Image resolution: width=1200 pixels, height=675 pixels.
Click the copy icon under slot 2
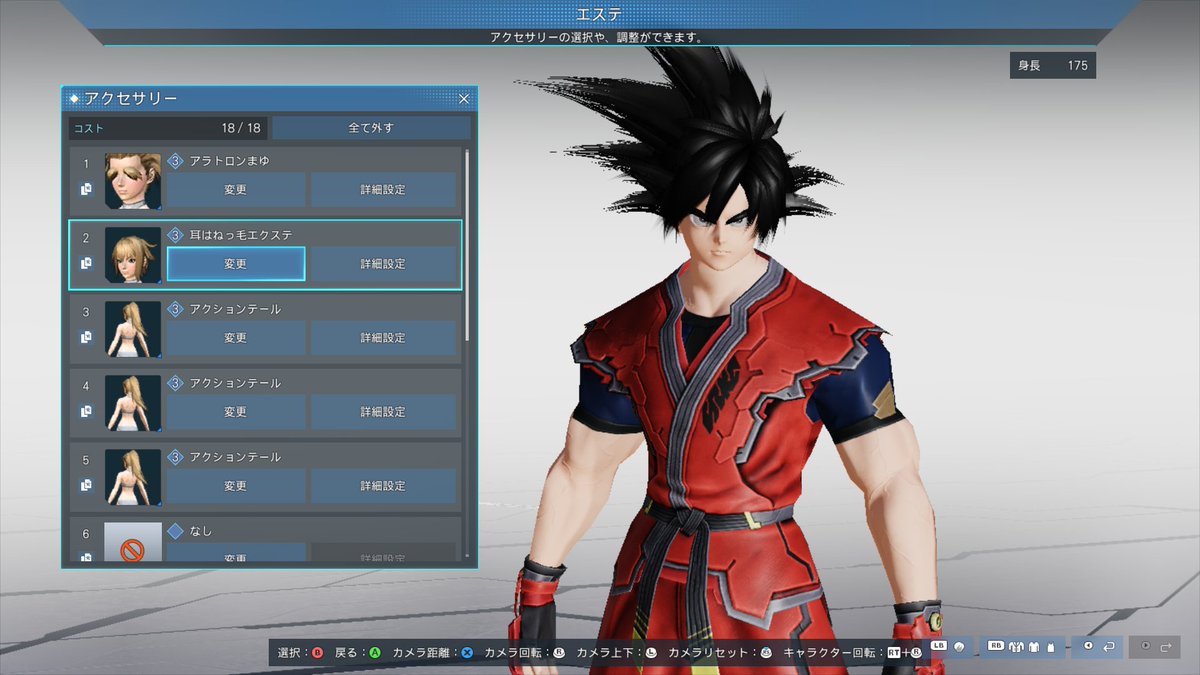[86, 263]
